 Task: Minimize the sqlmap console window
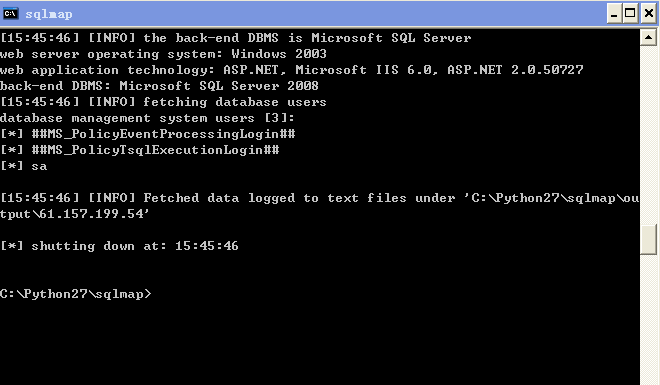coord(614,14)
